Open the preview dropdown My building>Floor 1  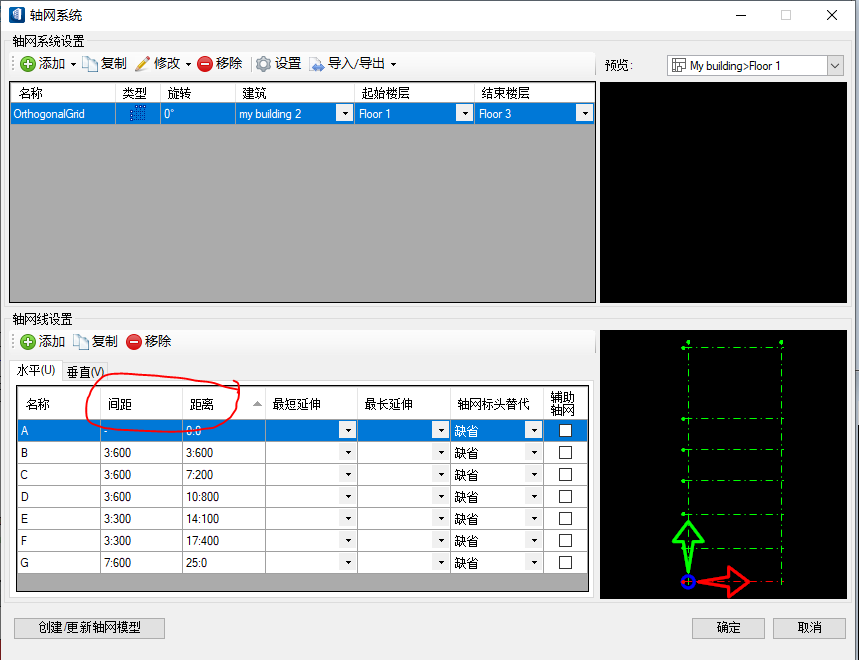click(x=834, y=66)
